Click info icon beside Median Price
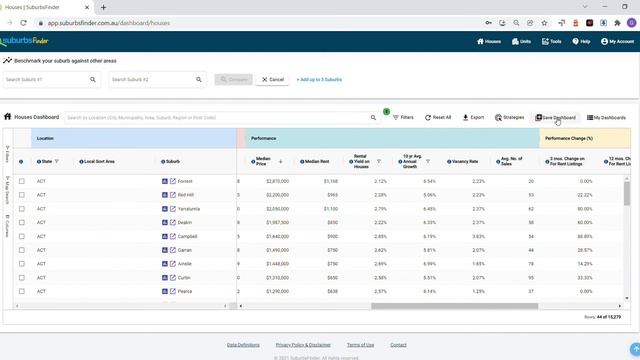 point(253,162)
